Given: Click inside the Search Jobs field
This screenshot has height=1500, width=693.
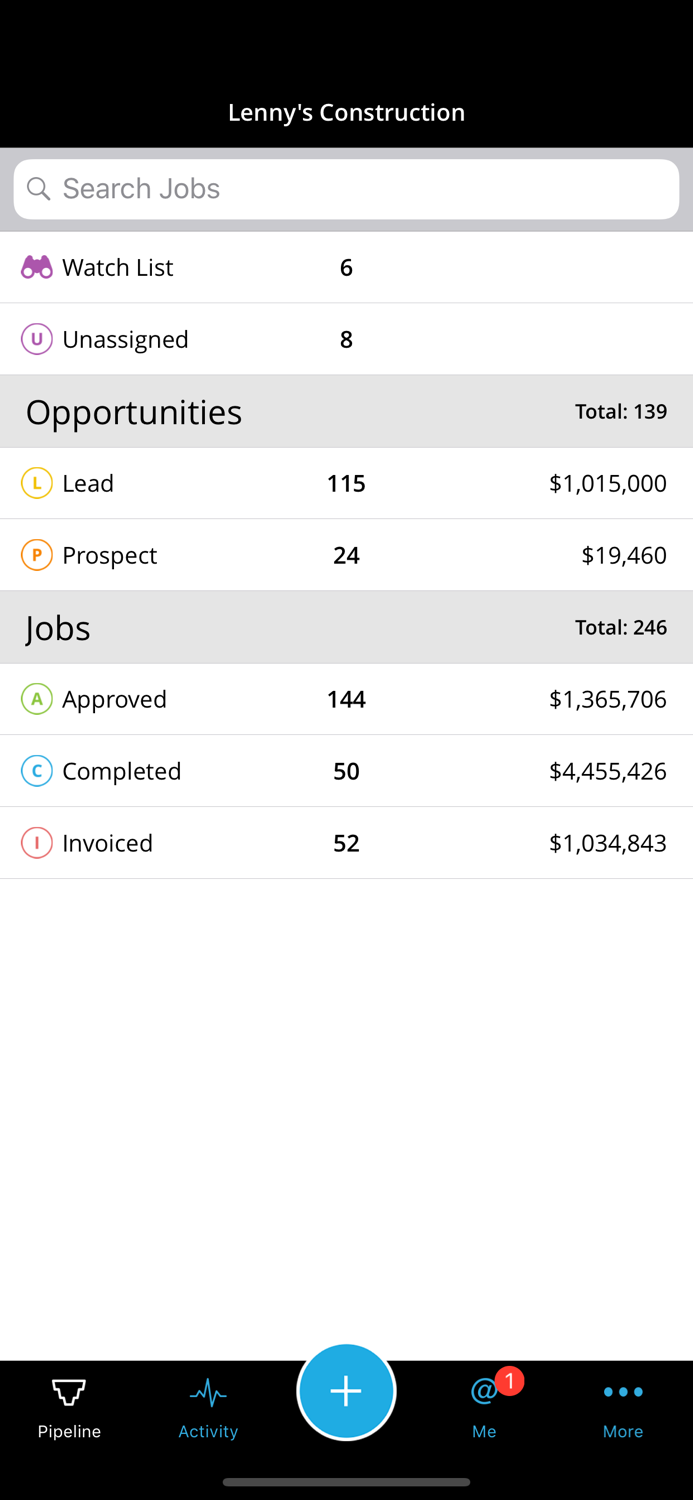Looking at the screenshot, I should (346, 188).
